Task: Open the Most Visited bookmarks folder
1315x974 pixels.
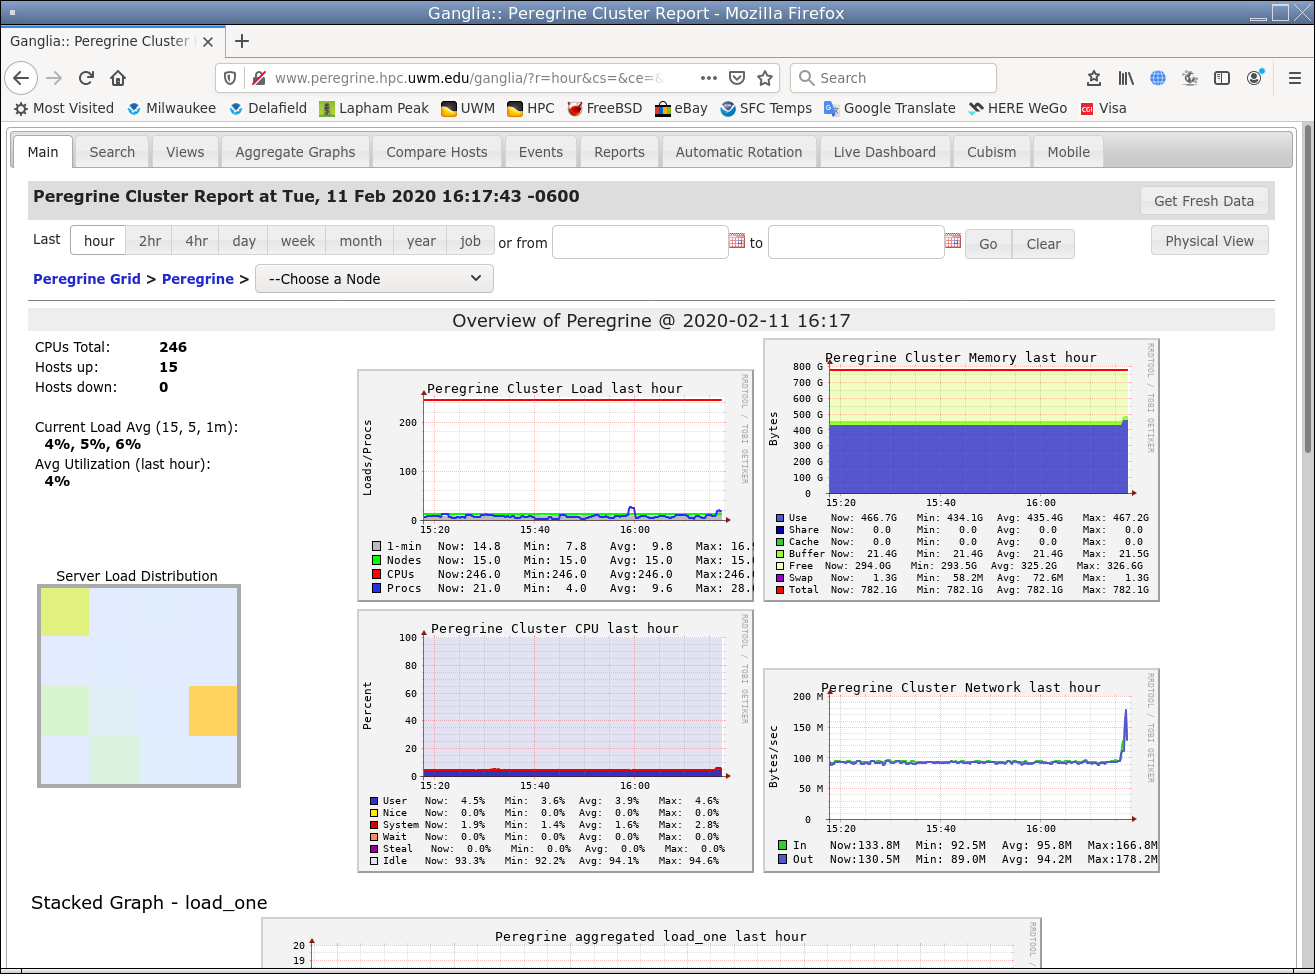Action: [64, 108]
